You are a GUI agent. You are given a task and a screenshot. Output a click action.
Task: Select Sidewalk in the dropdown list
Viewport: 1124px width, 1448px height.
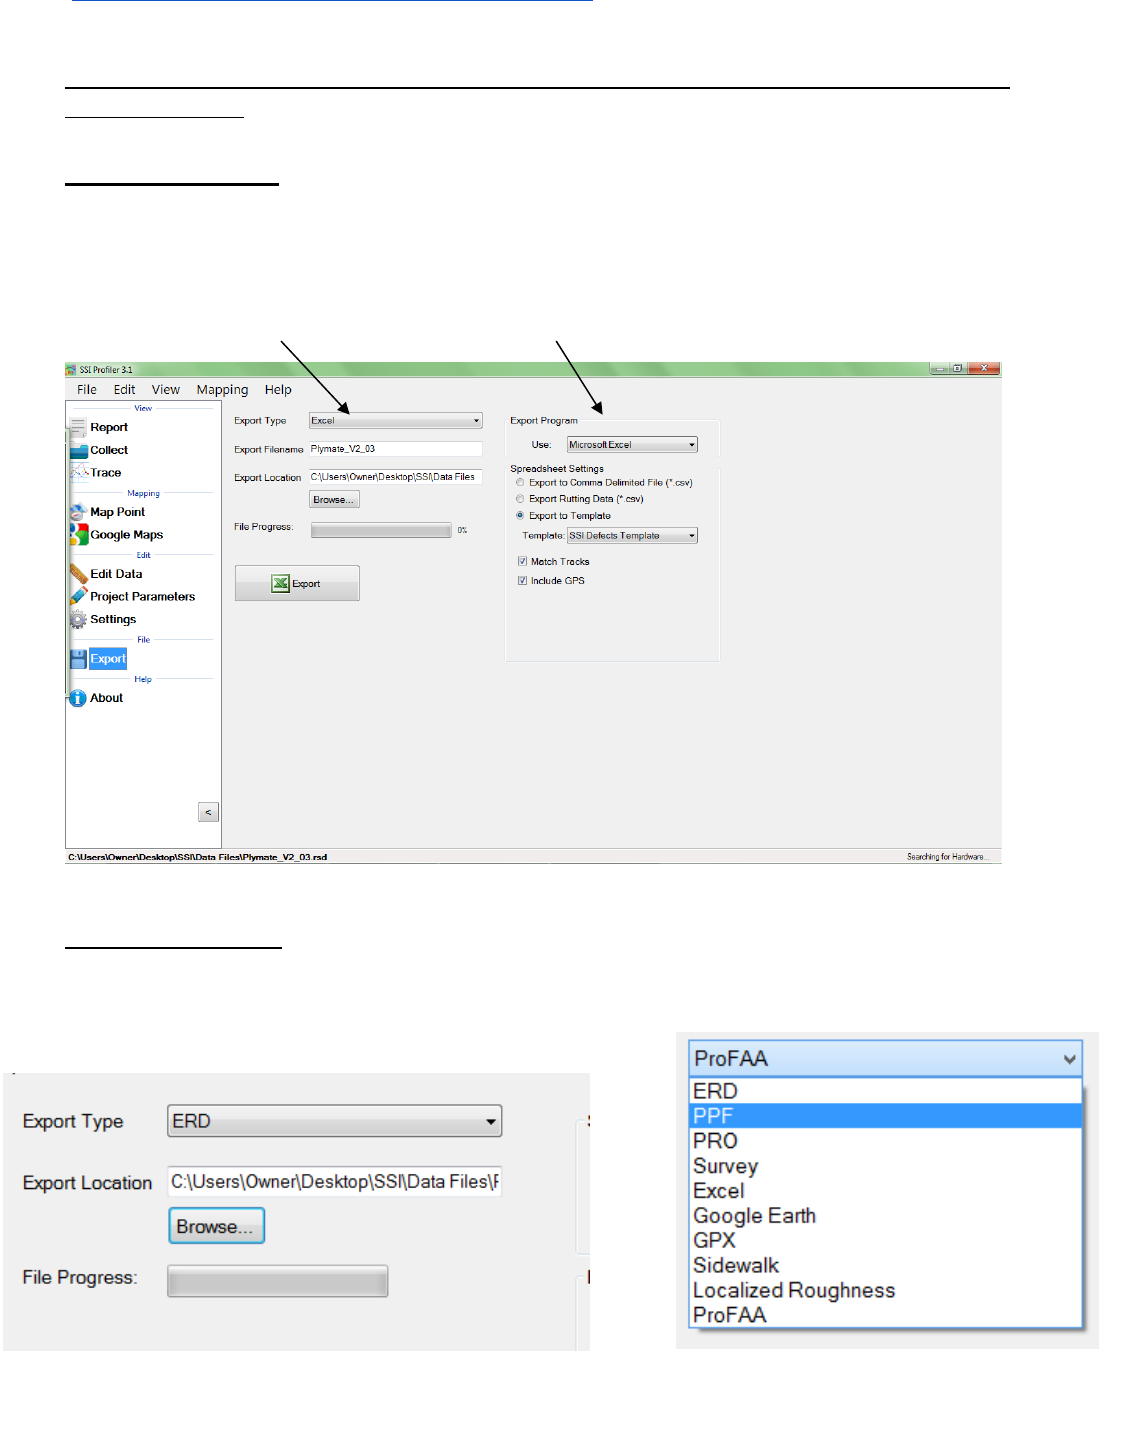point(886,1265)
